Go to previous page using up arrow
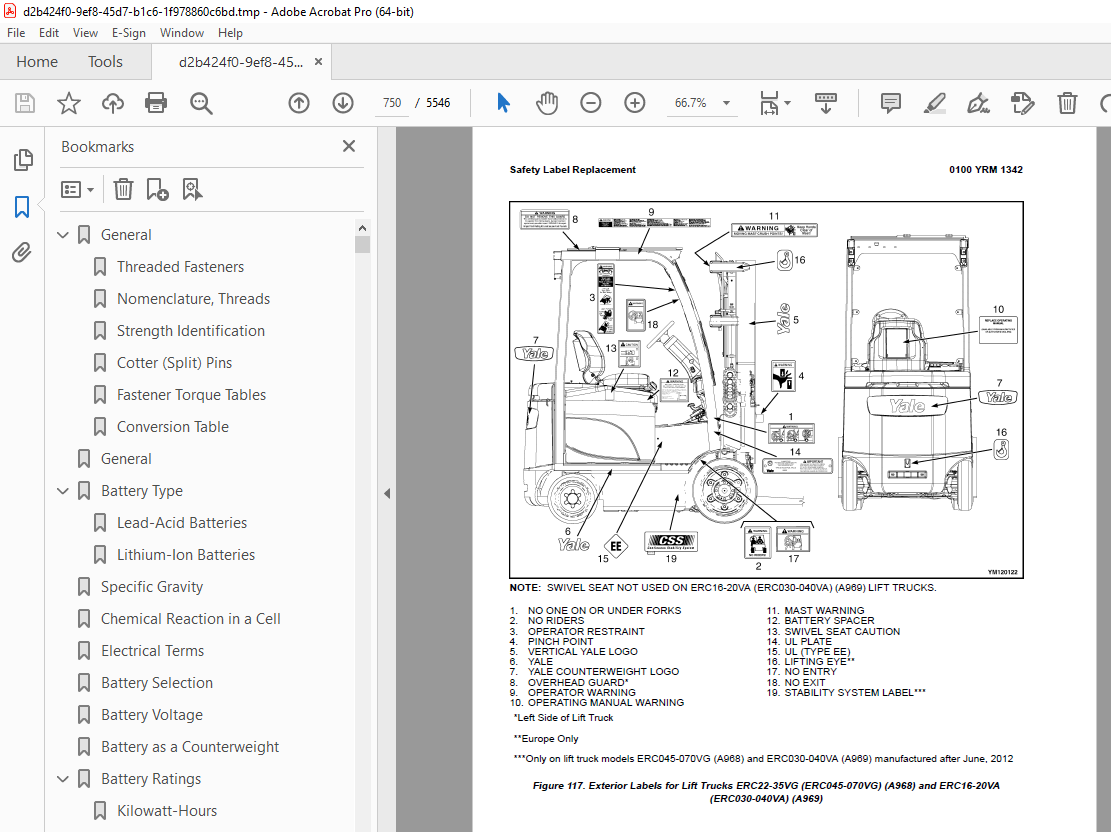Viewport: 1111px width, 832px height. click(x=299, y=103)
